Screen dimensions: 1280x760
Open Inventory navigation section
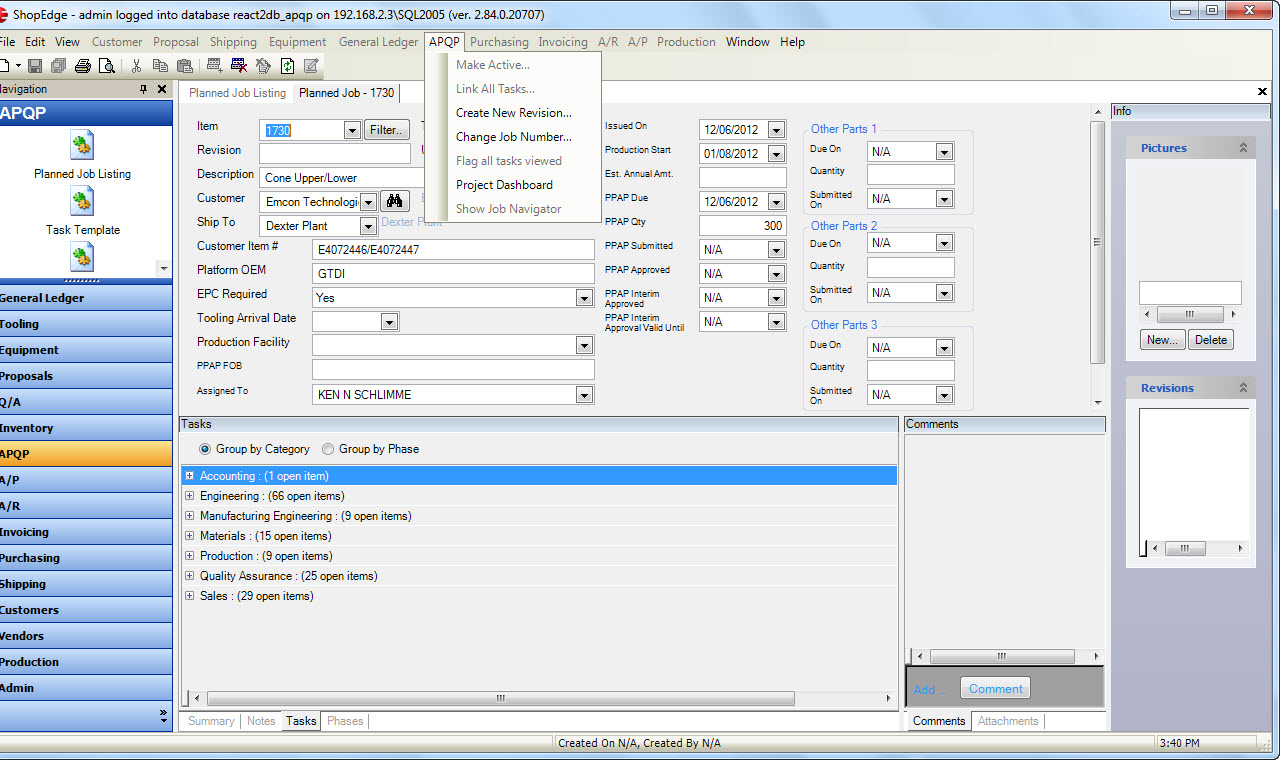(x=86, y=428)
